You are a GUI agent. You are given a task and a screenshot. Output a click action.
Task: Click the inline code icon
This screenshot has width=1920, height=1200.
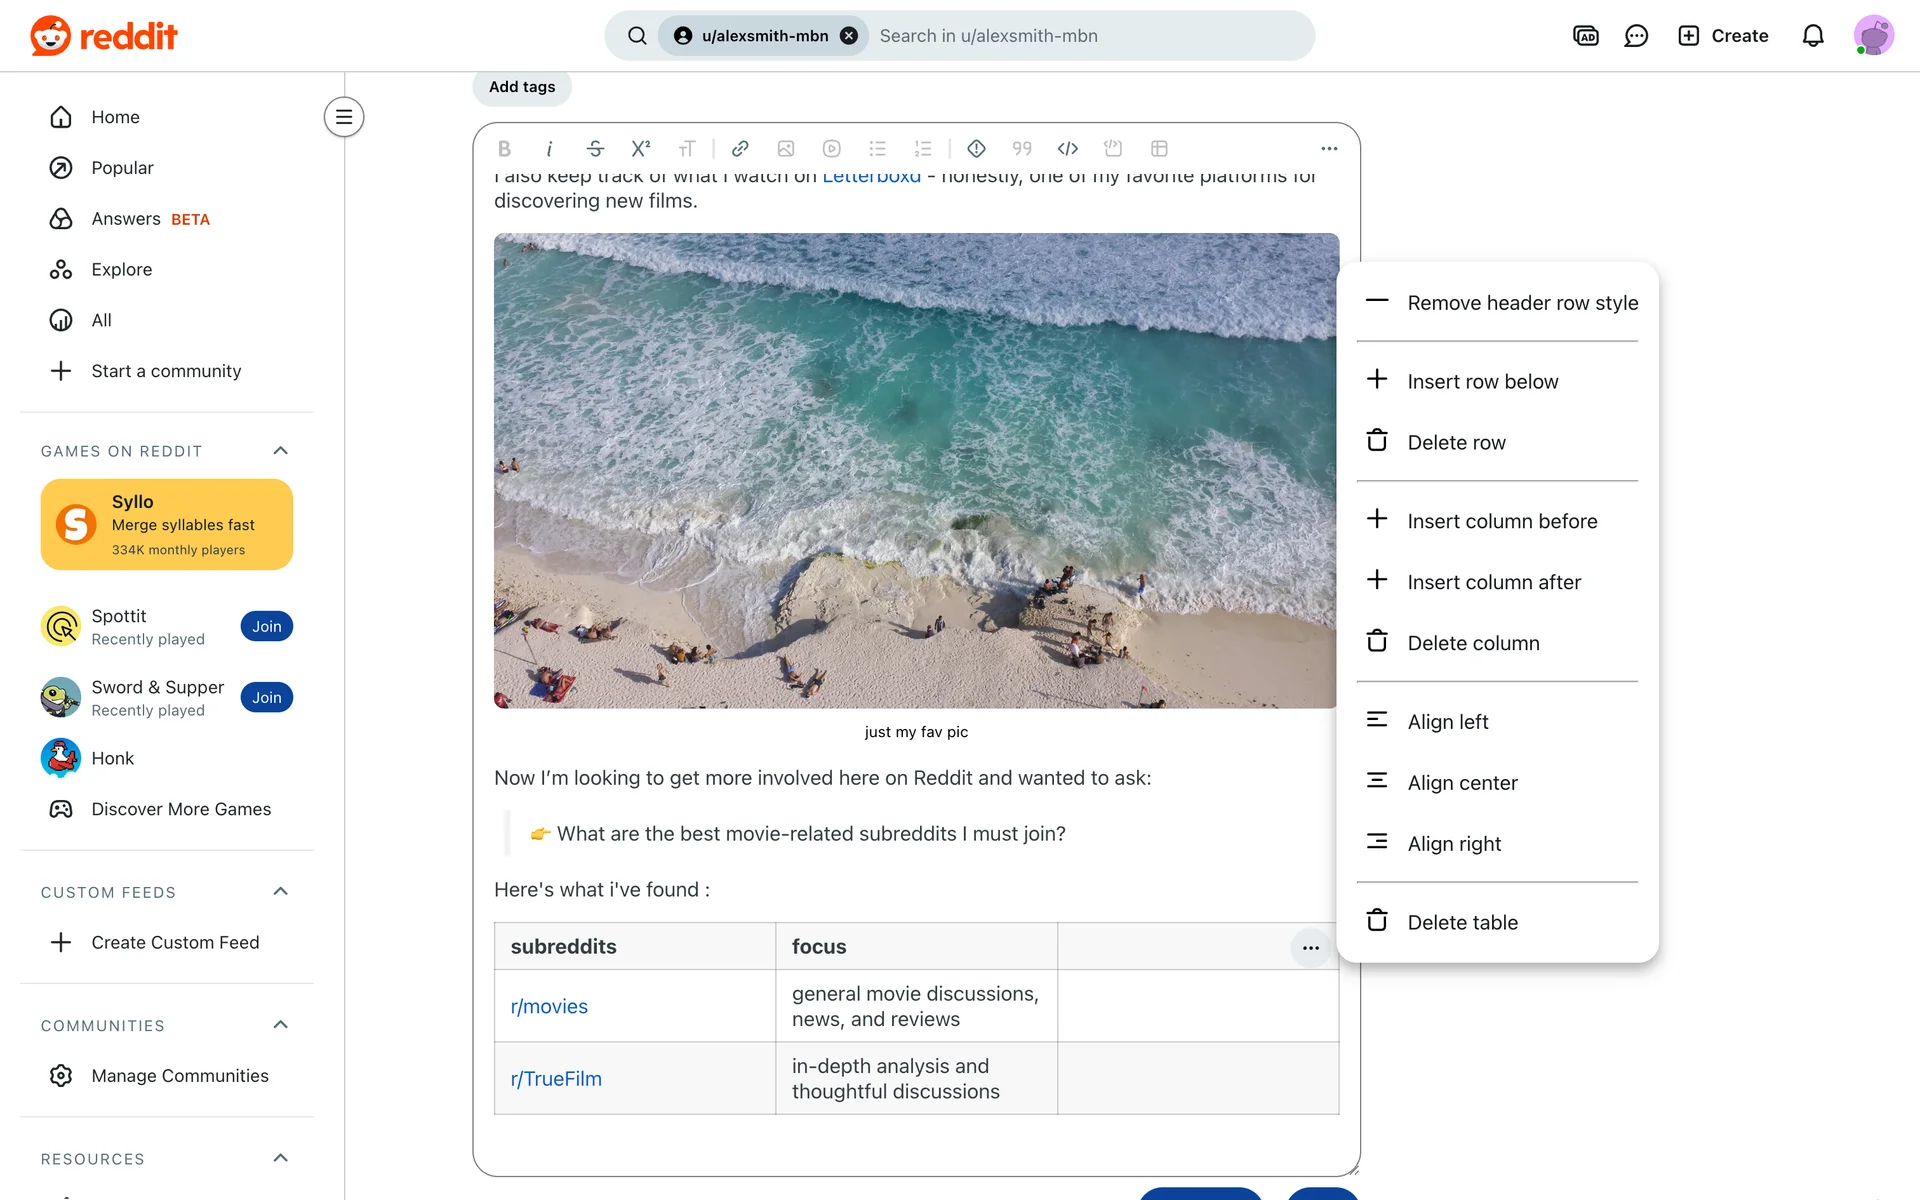tap(1067, 149)
